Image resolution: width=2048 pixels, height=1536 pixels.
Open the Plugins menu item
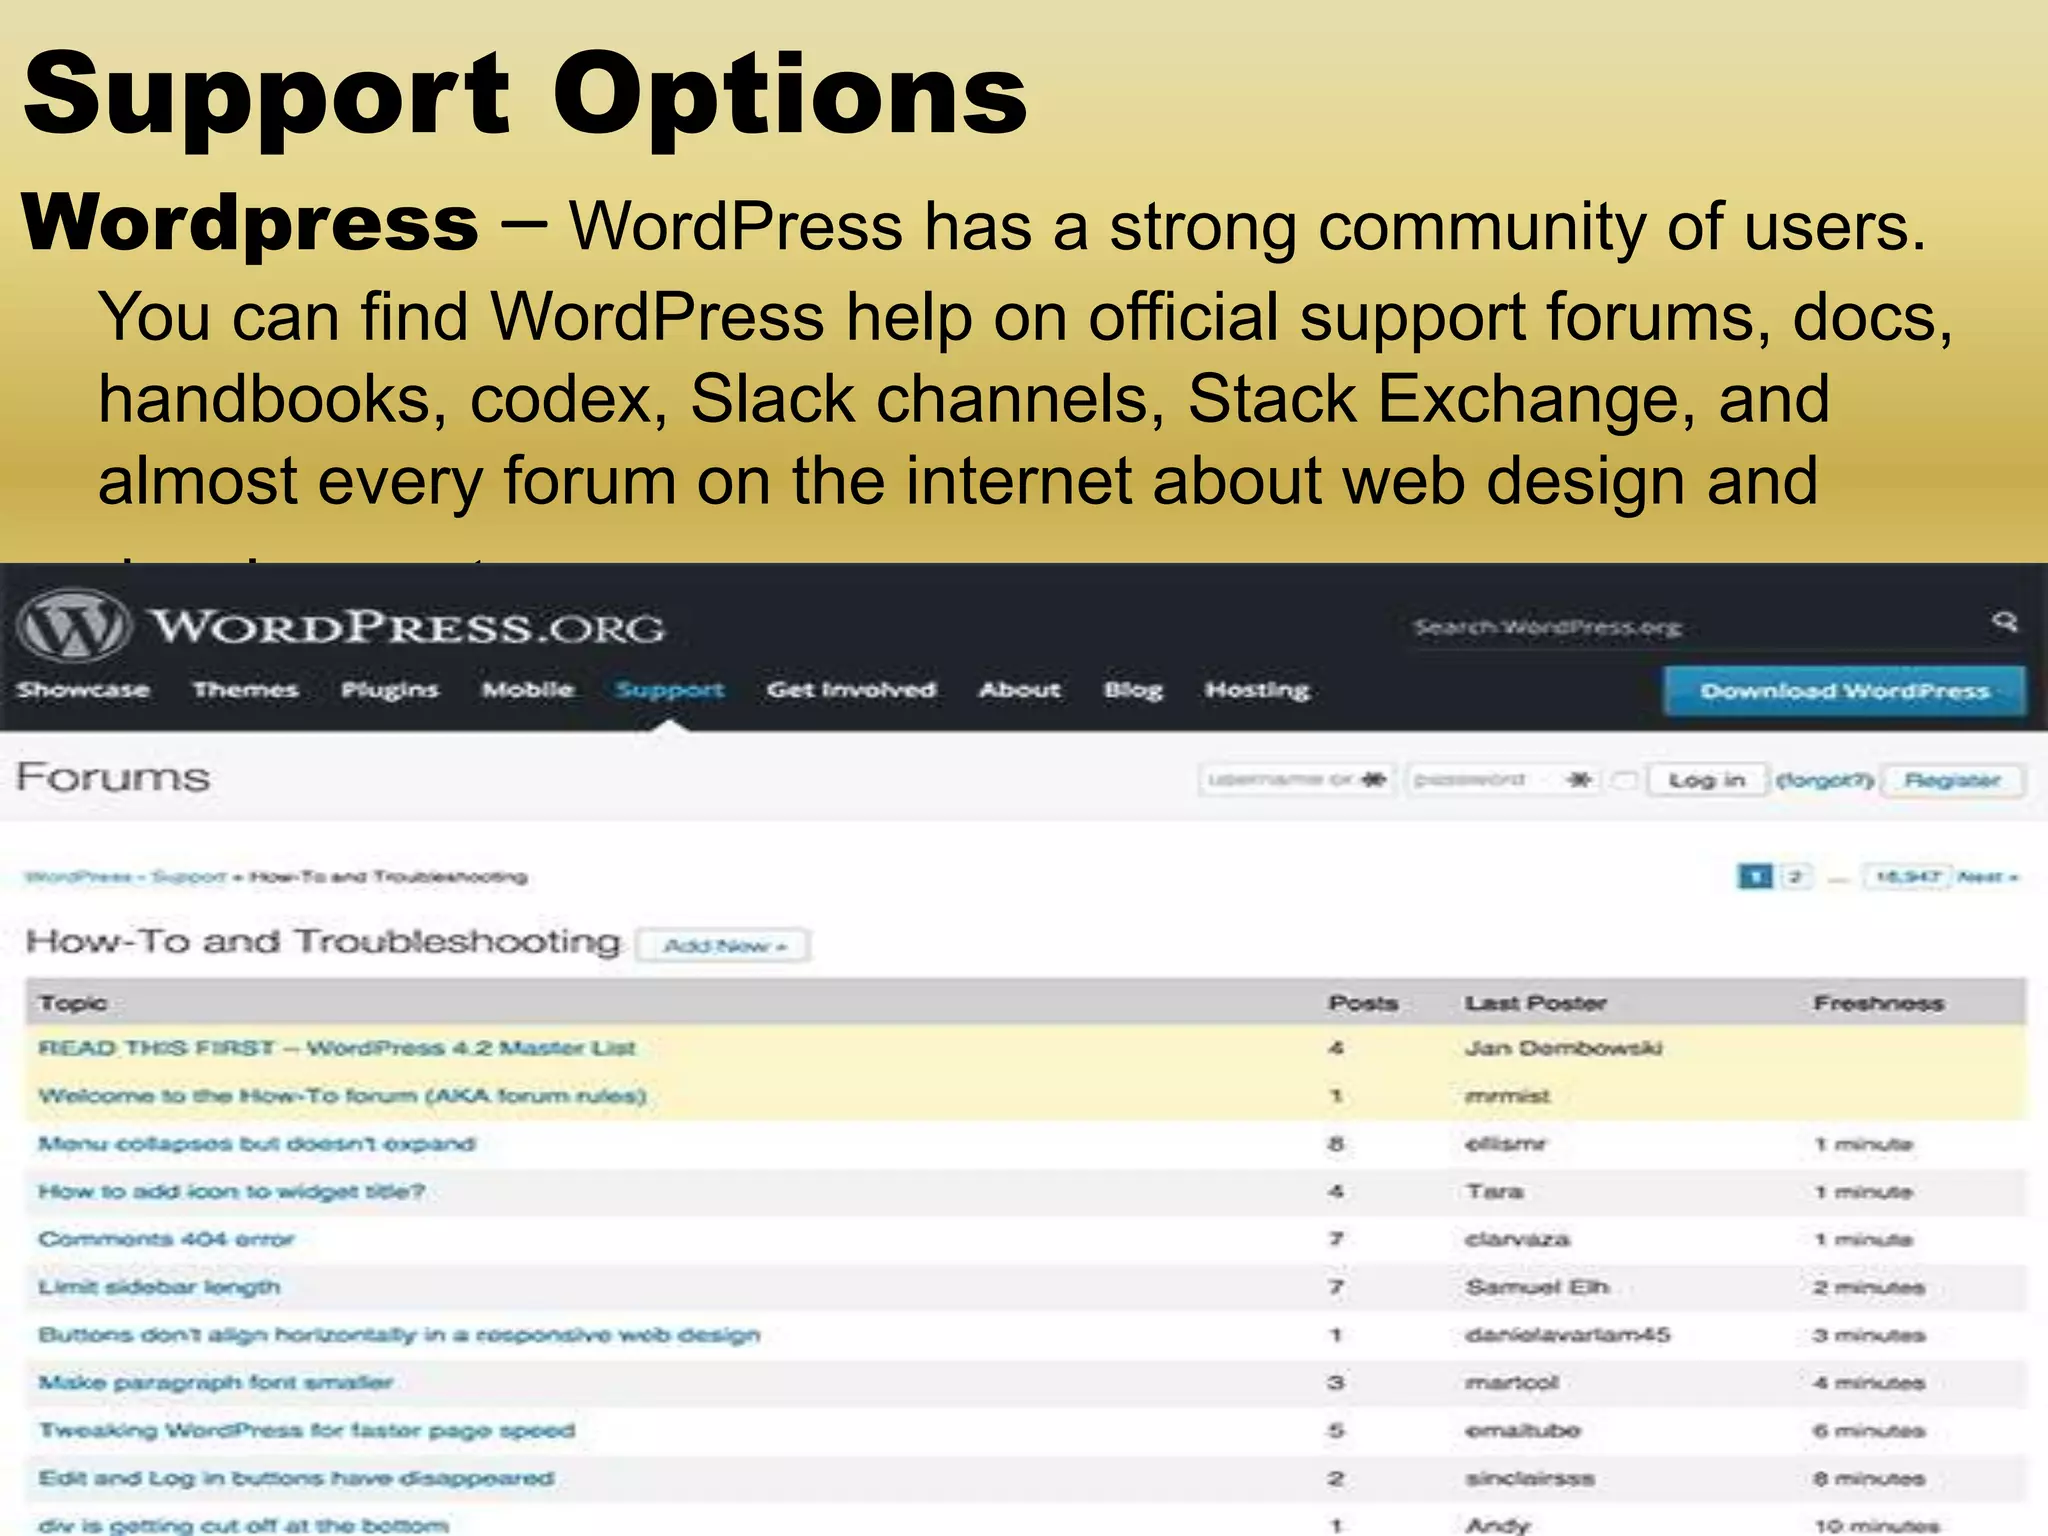tap(390, 690)
